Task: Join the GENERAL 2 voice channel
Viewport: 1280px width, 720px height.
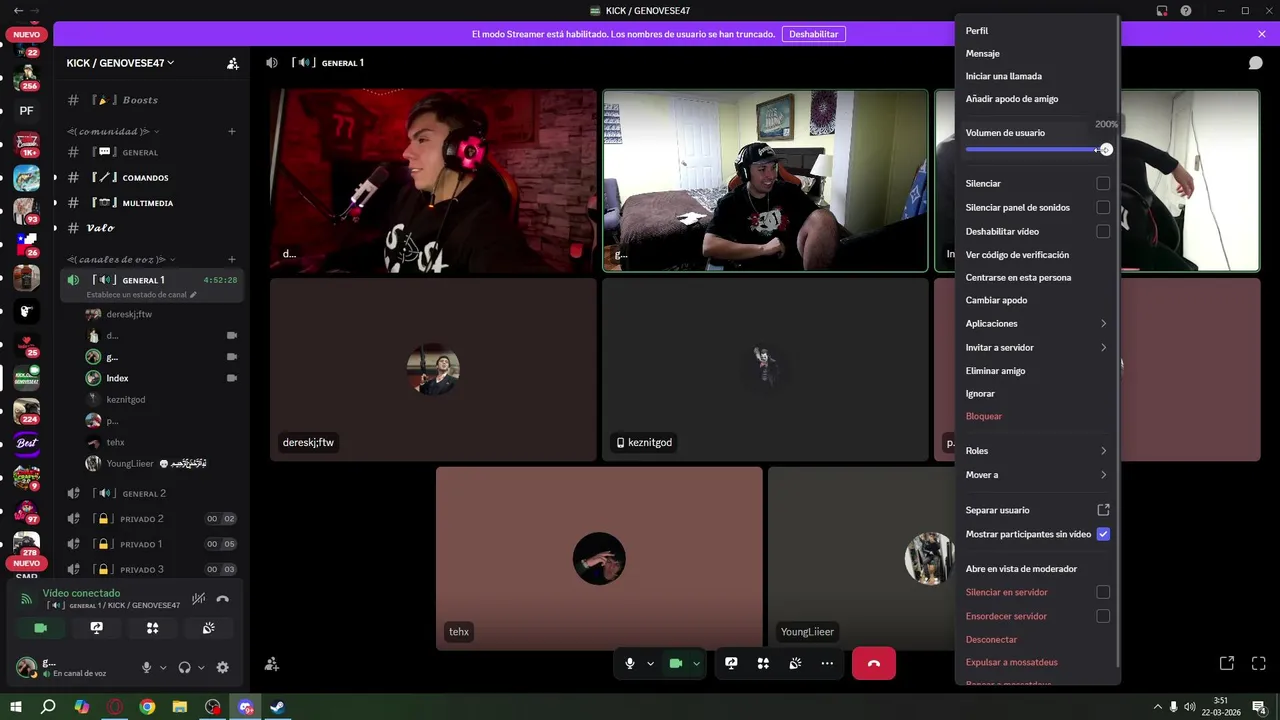Action: click(x=144, y=493)
